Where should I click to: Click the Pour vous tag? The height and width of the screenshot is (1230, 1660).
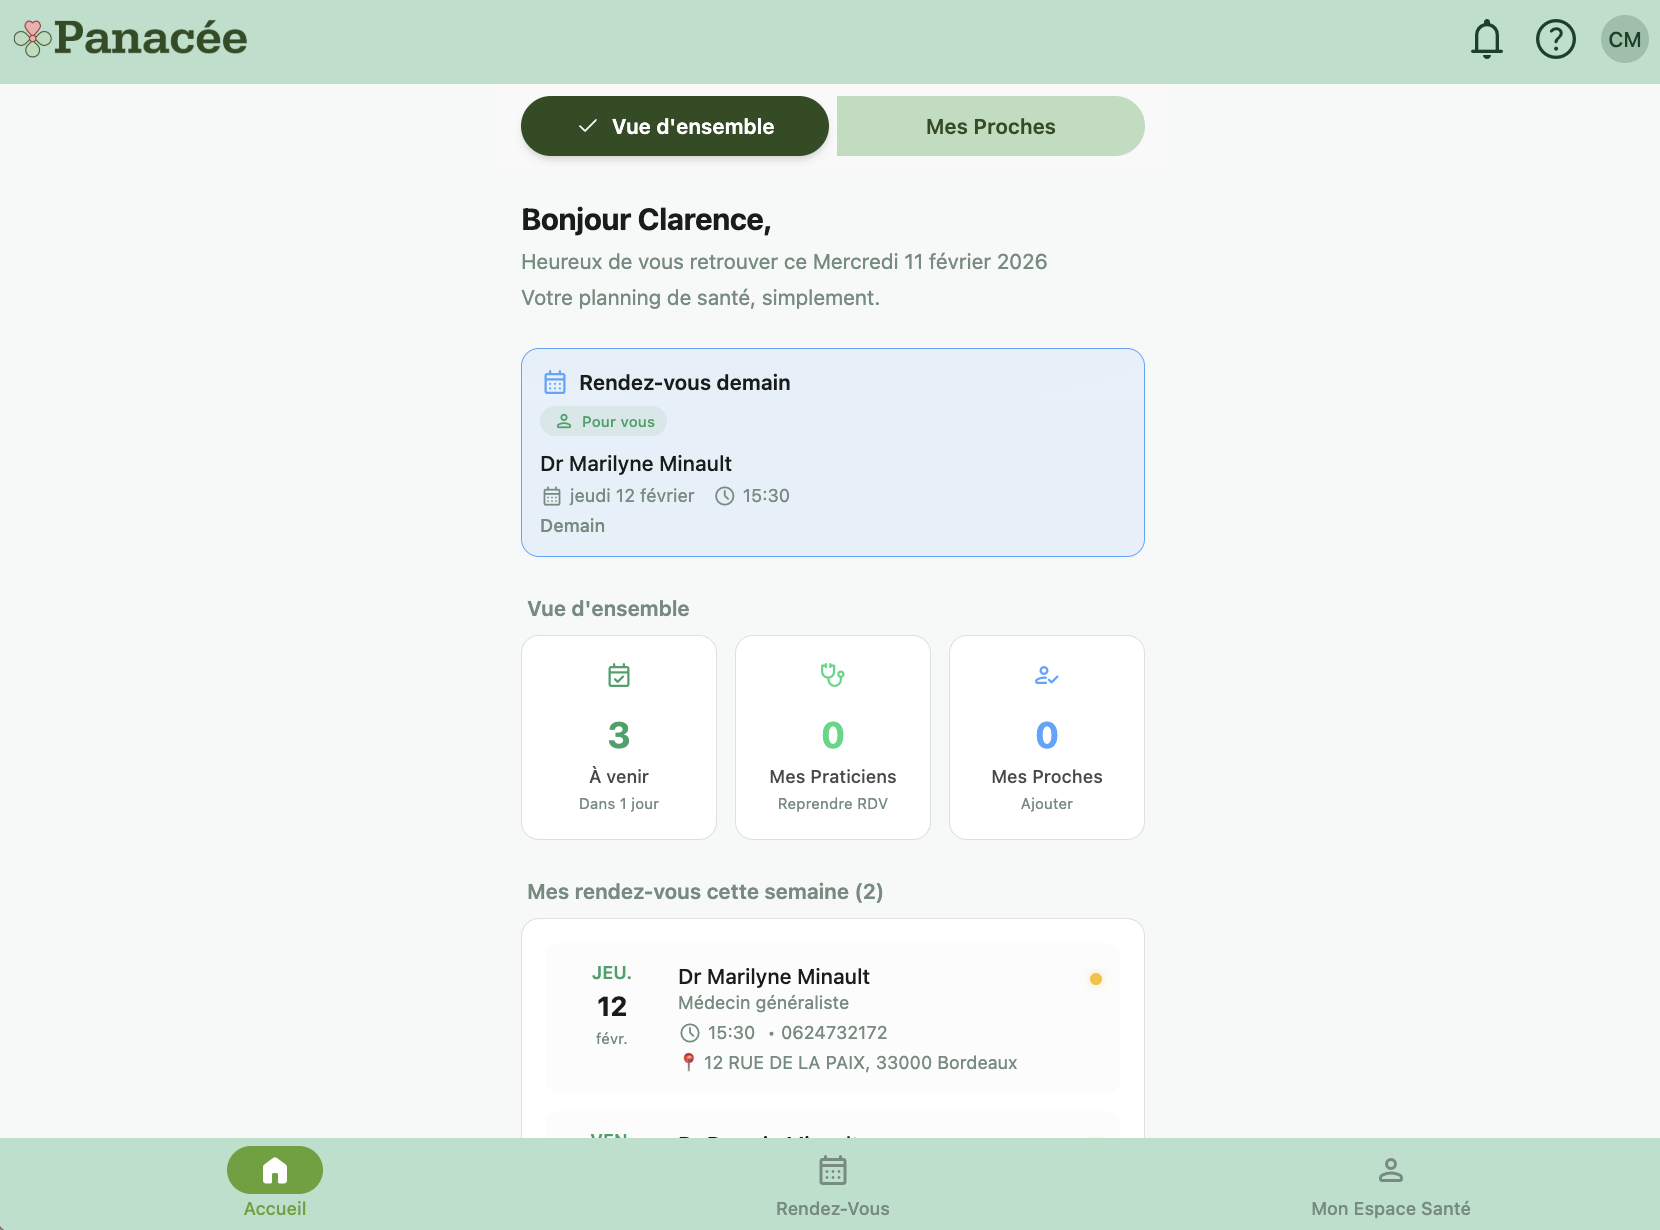[x=604, y=421]
